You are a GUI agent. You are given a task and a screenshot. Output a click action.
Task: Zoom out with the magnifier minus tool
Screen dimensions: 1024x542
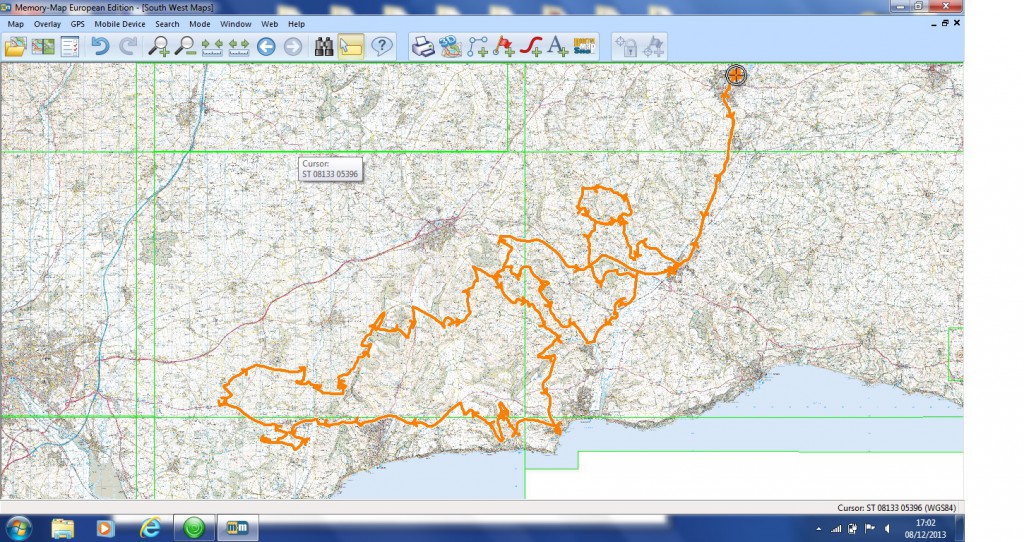[x=185, y=46]
